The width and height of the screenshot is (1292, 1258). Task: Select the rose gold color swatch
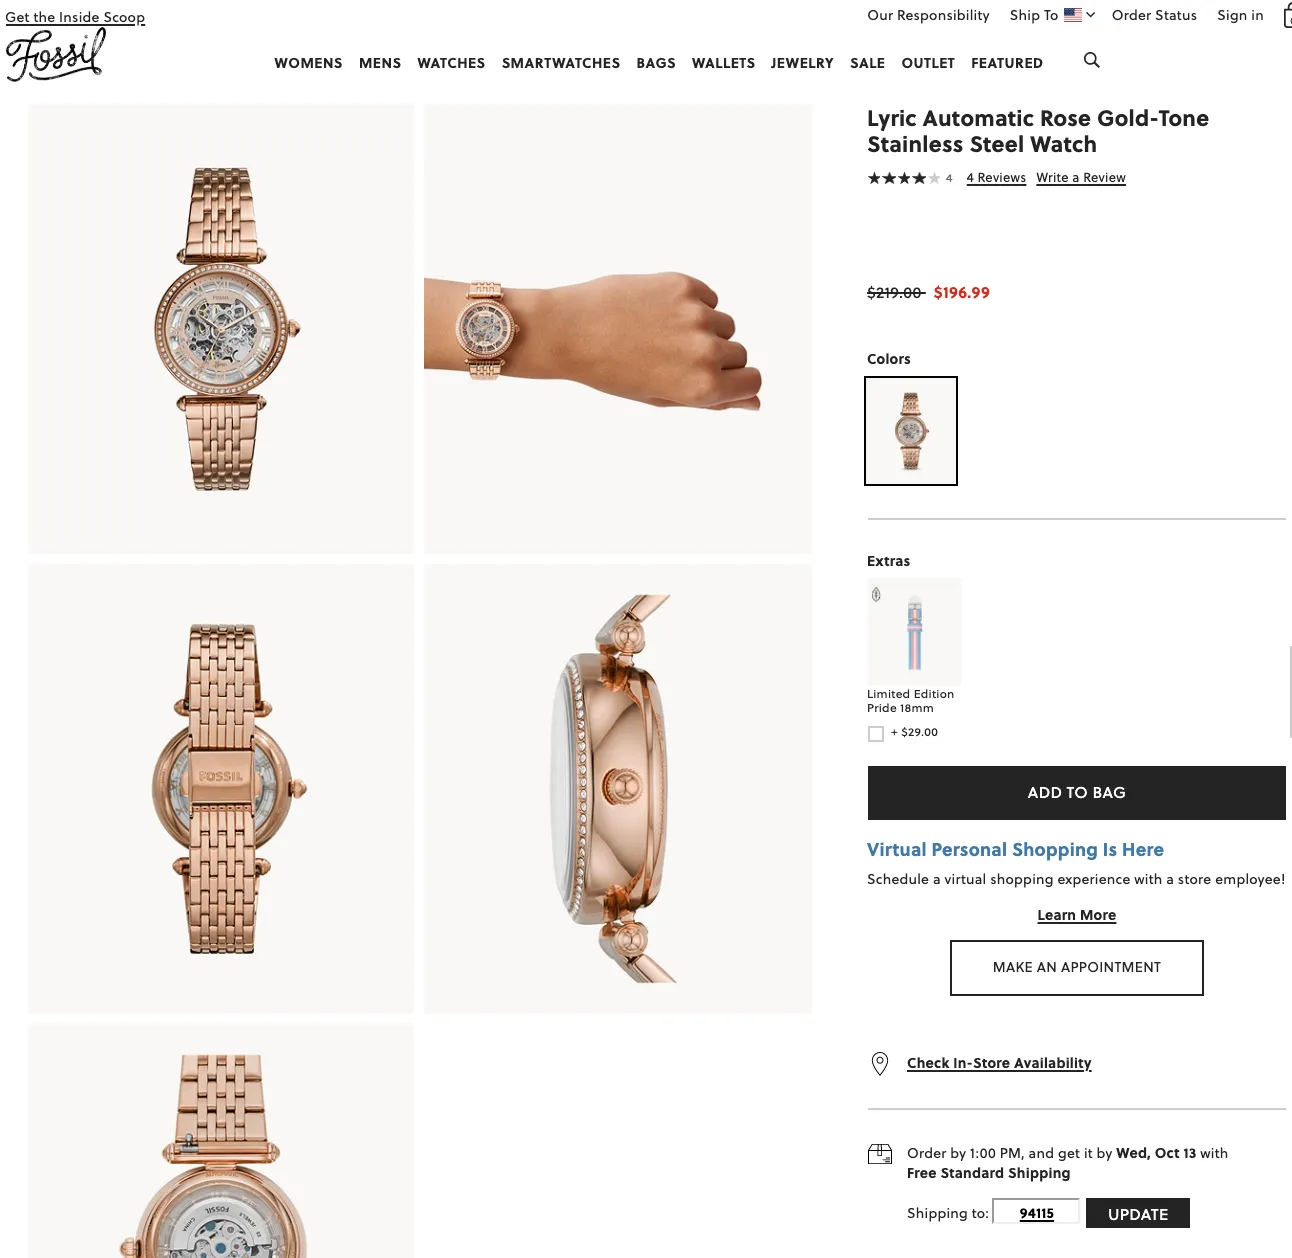911,431
